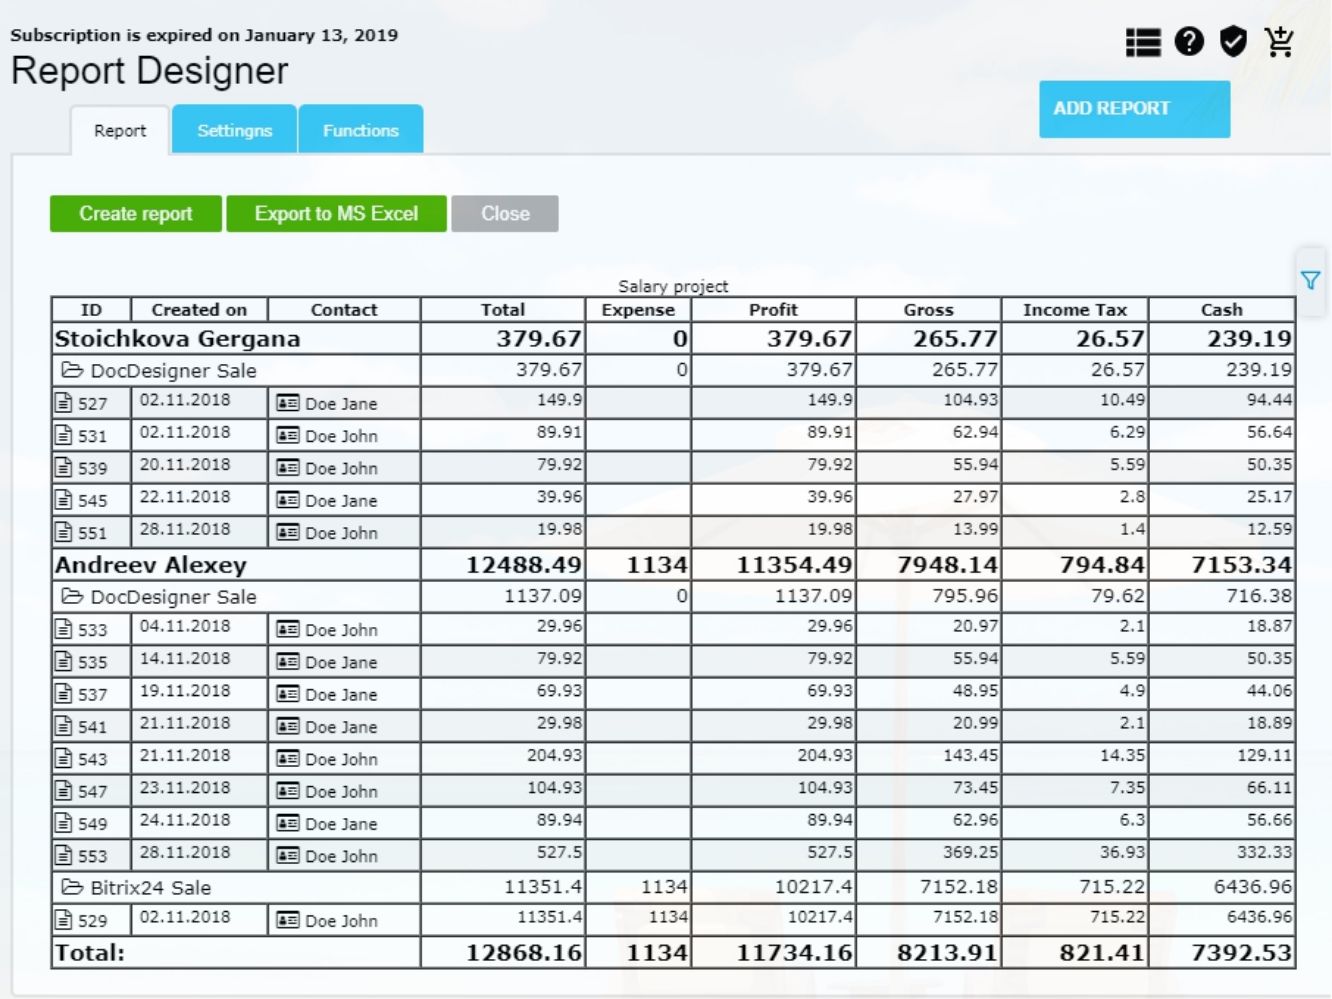
Task: Click the help question mark icon
Action: tap(1189, 42)
